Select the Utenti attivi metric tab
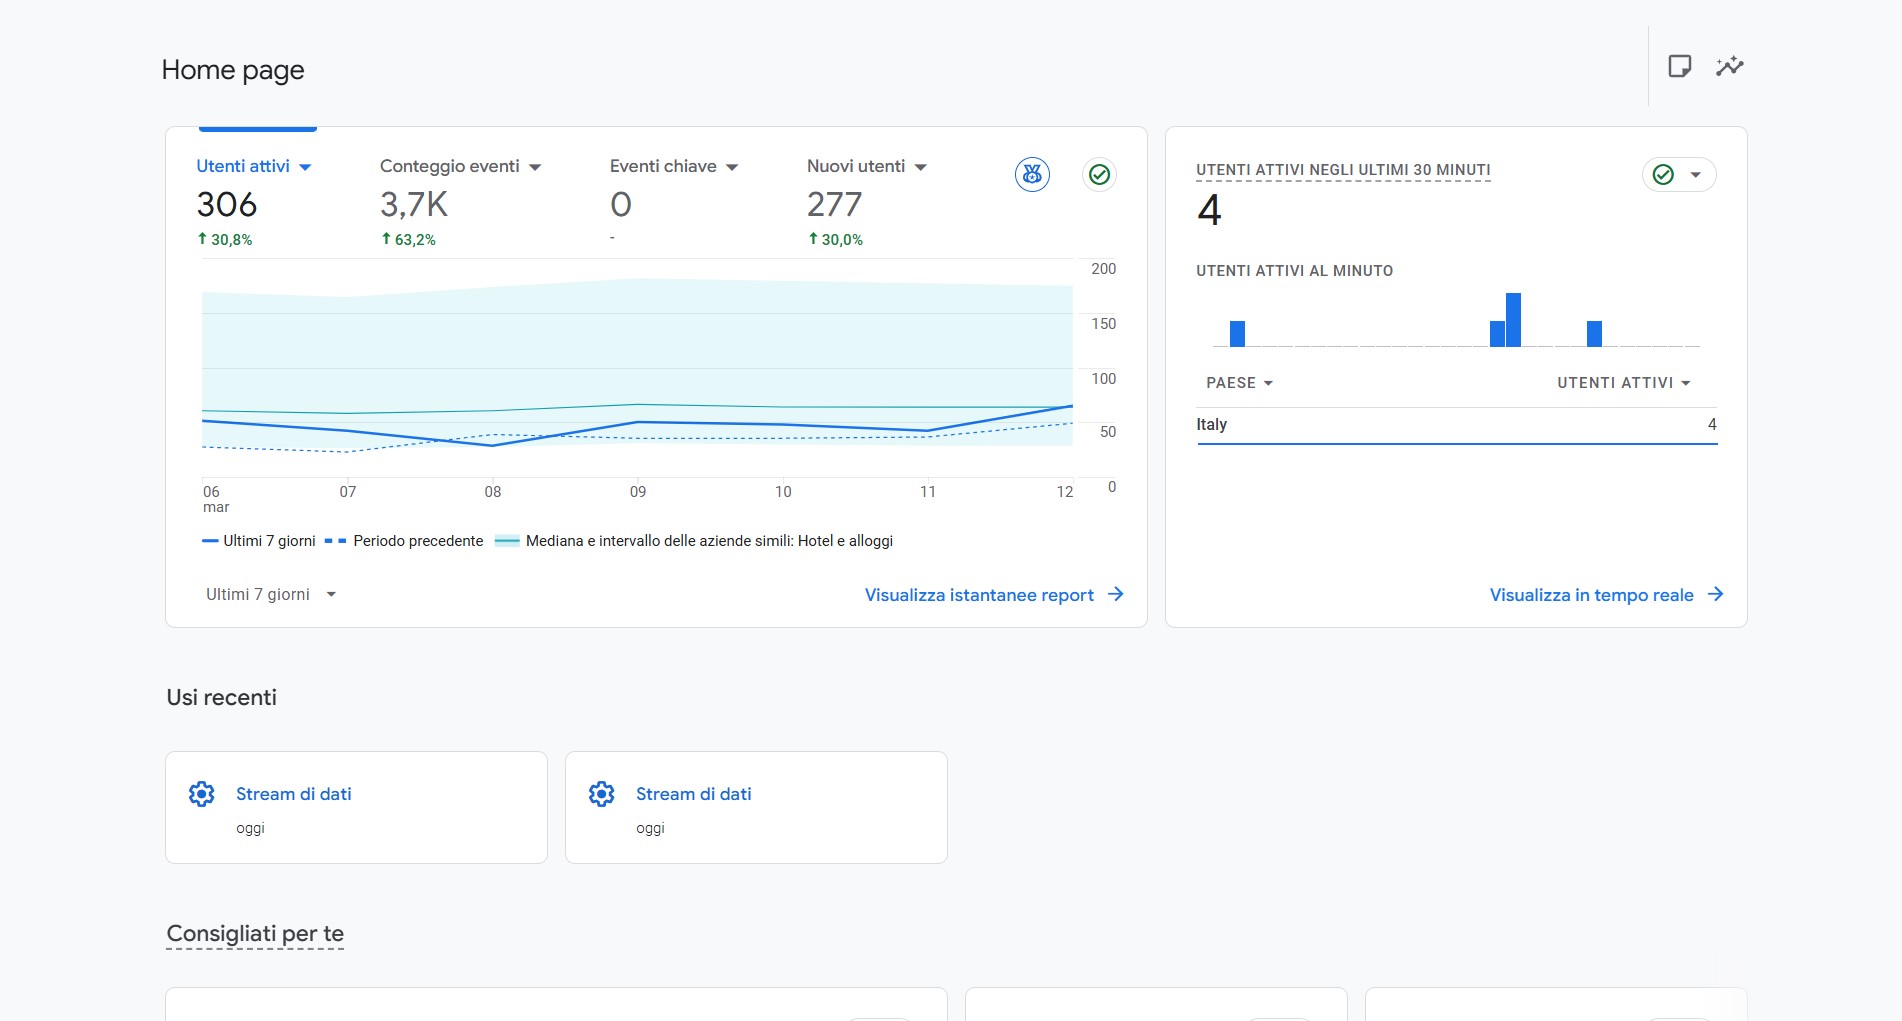 coord(253,166)
